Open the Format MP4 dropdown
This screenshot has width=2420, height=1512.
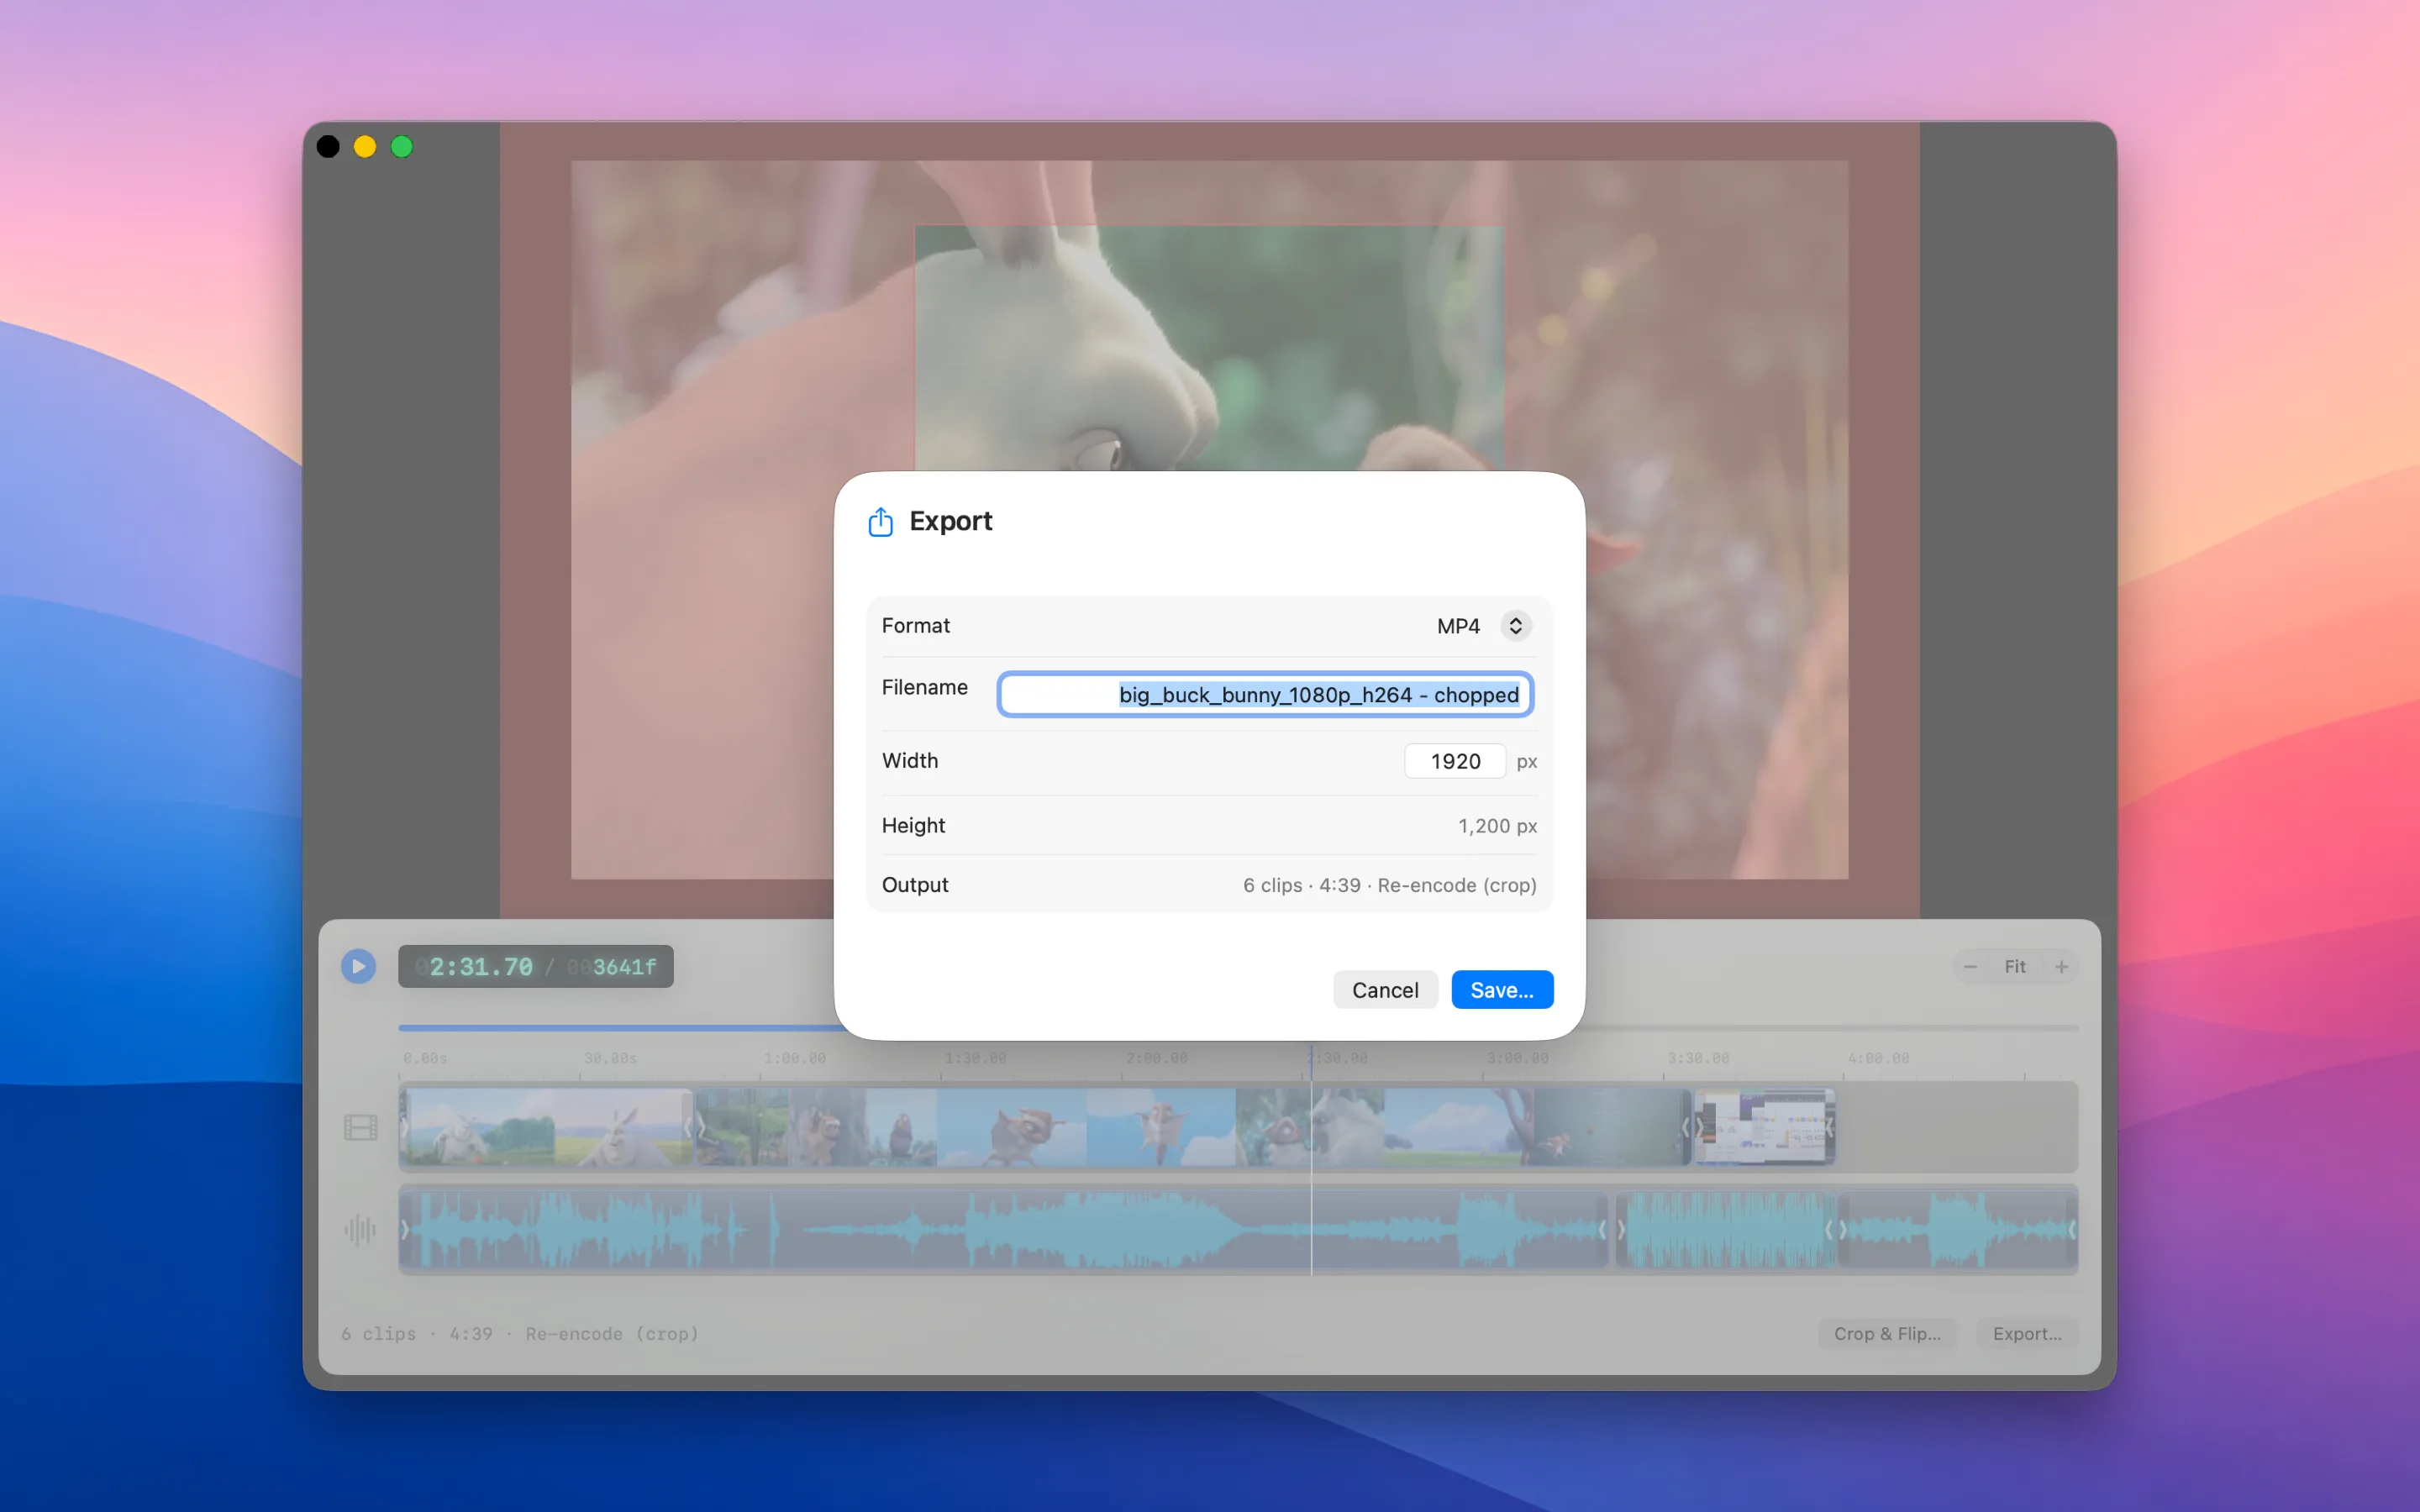click(x=1515, y=626)
